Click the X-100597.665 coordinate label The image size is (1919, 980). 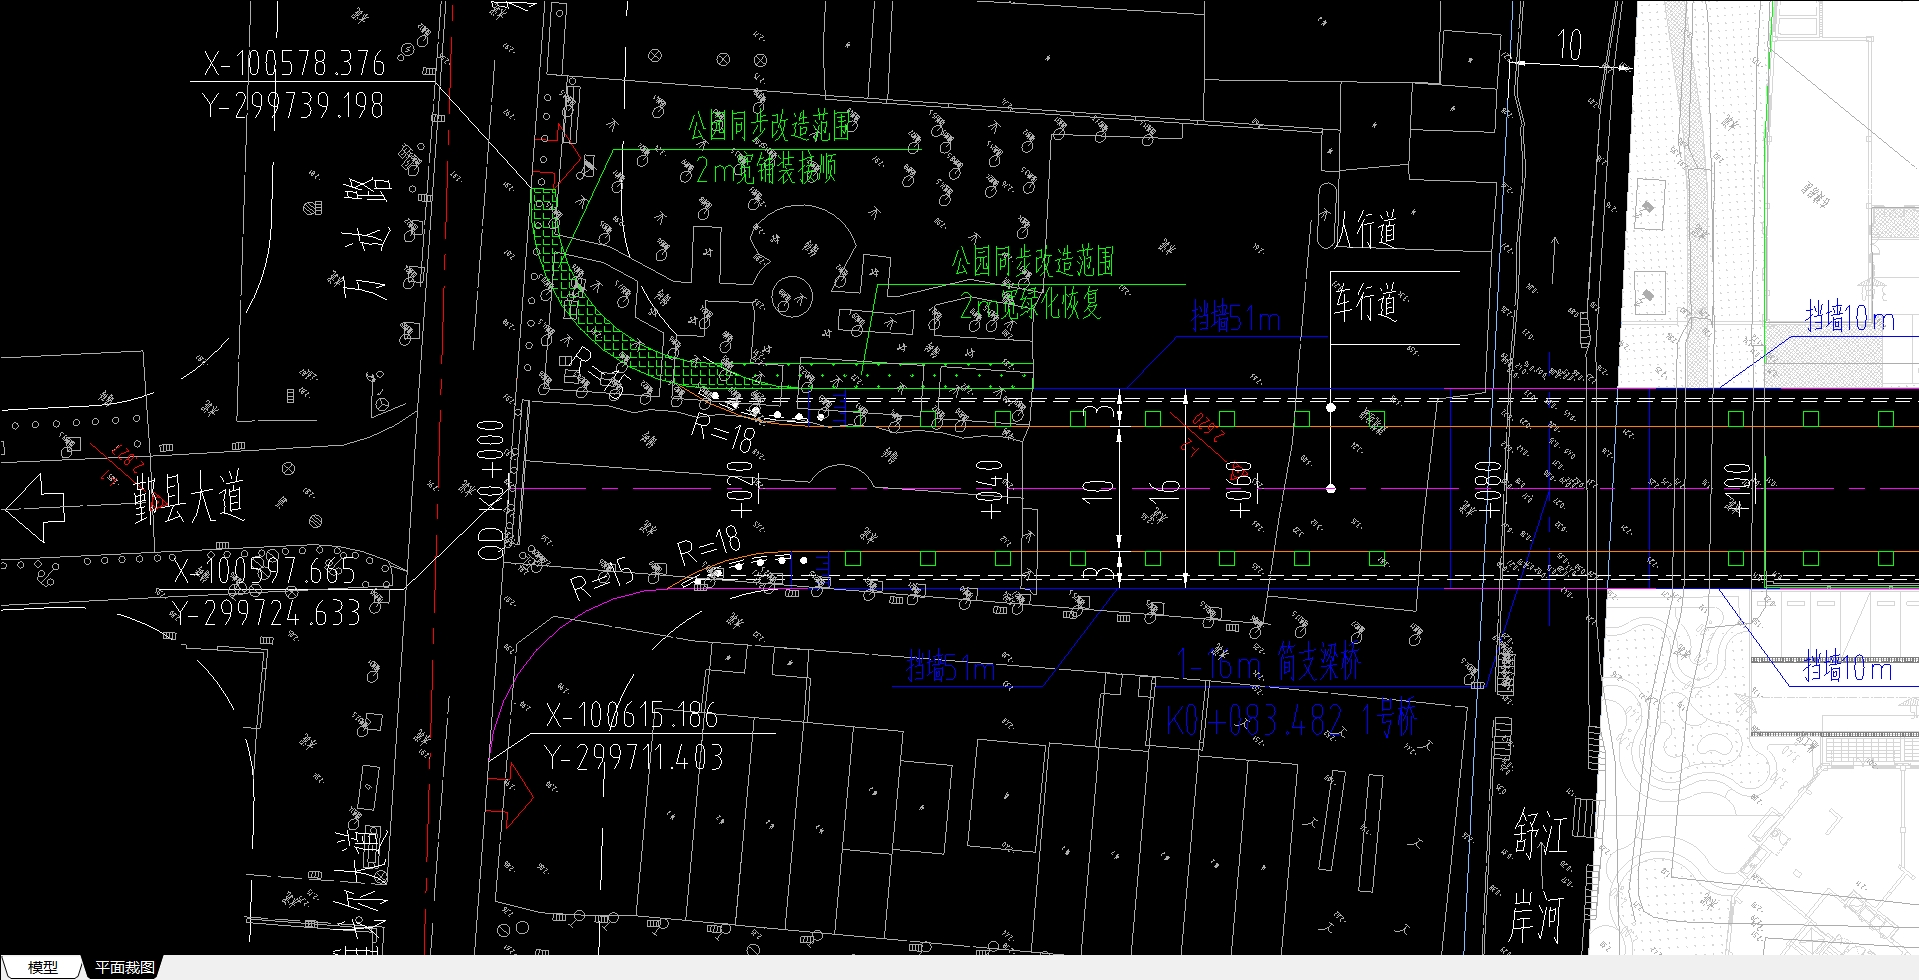coord(265,570)
